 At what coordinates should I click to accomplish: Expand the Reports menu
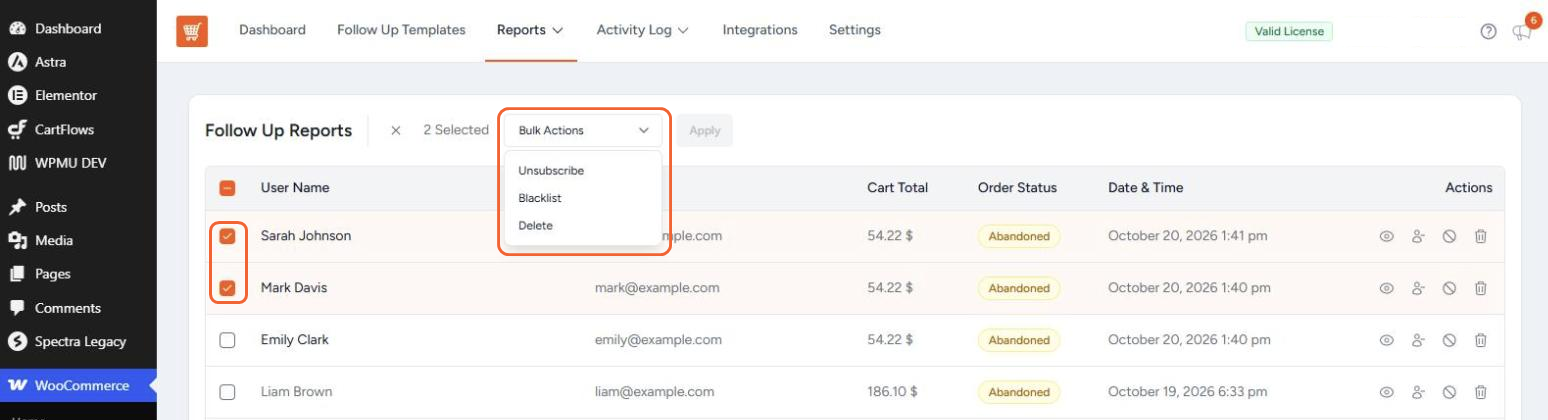pos(530,30)
